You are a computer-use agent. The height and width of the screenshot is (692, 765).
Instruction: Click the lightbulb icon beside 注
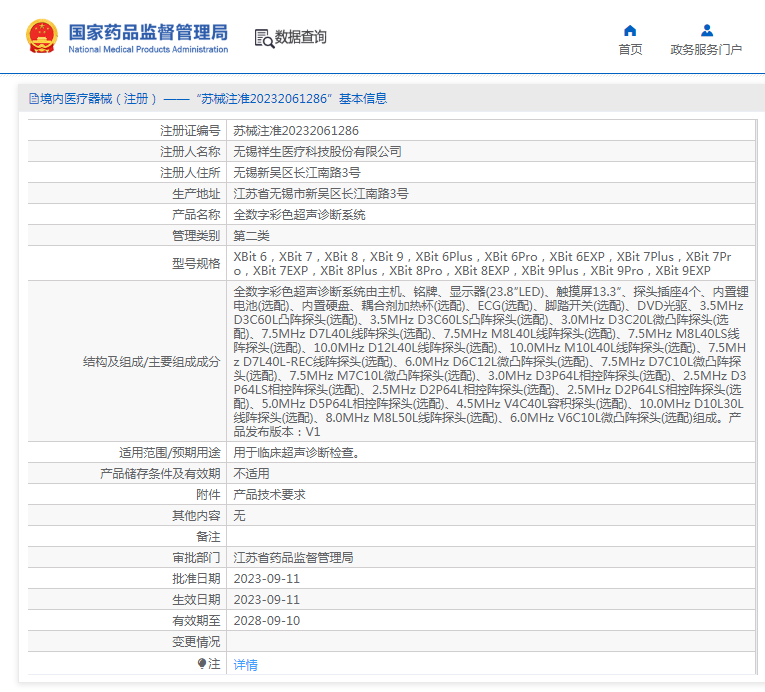(202, 663)
